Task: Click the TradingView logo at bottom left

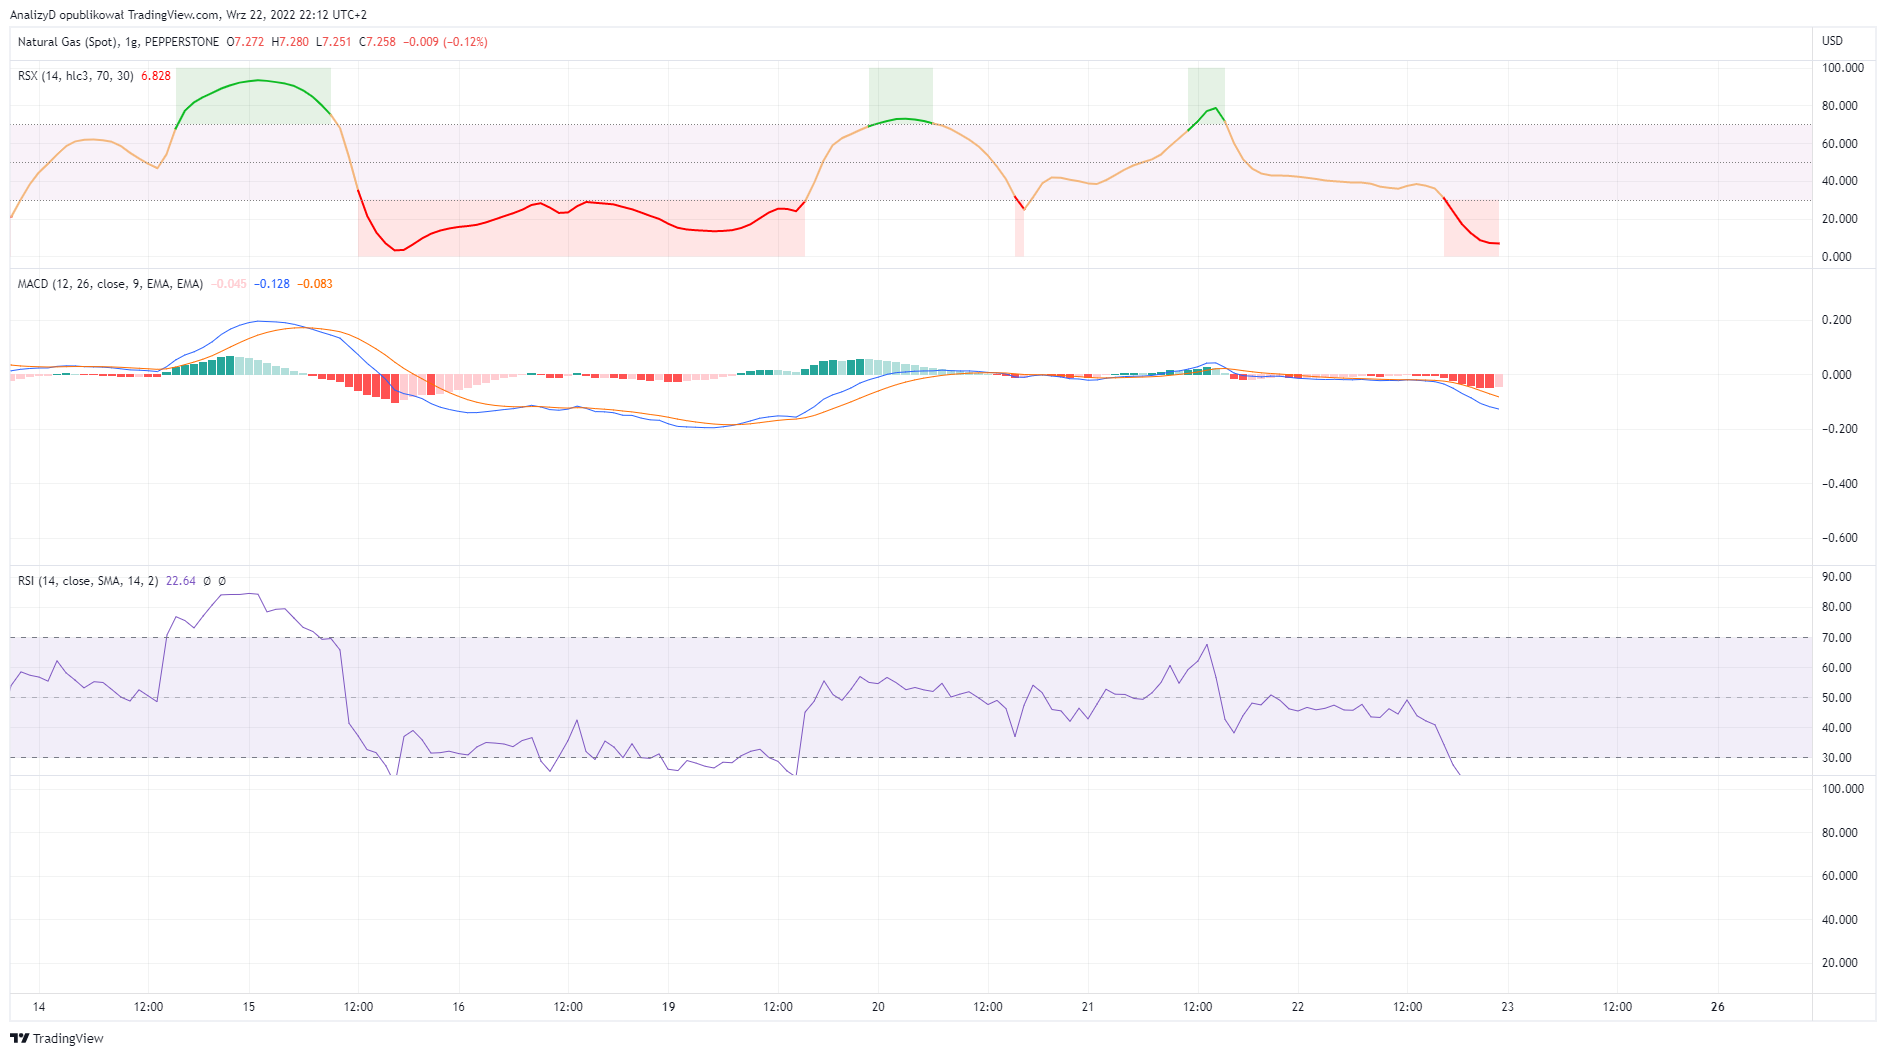Action: (57, 1038)
